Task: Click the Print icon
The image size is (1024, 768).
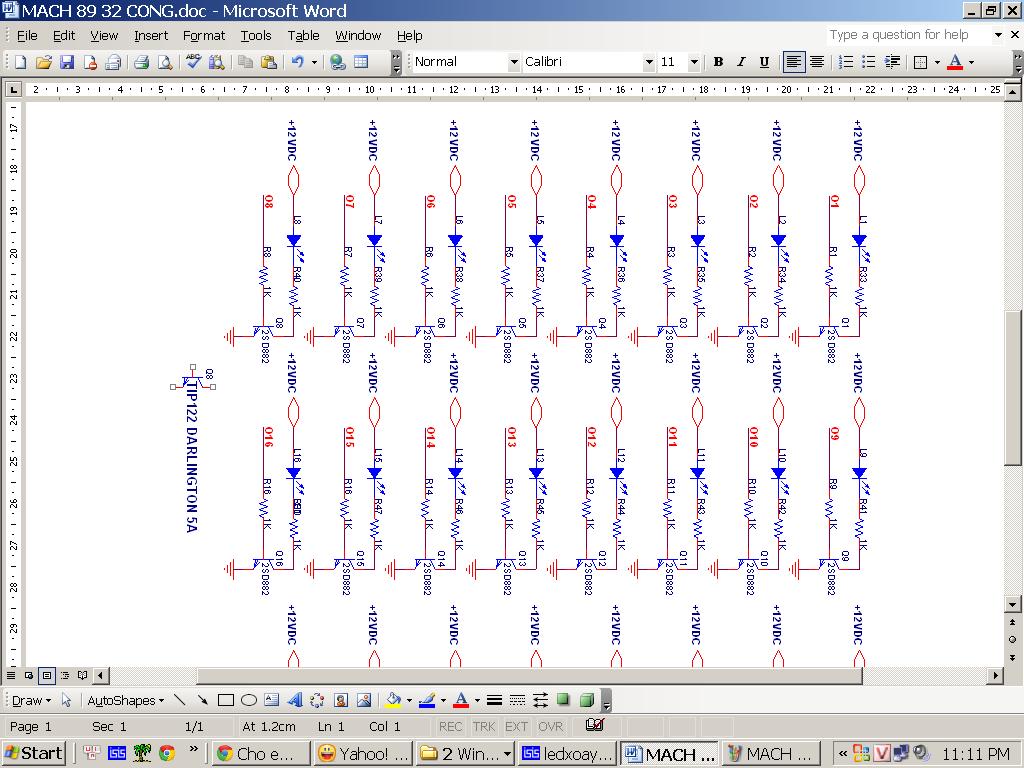Action: pos(141,62)
